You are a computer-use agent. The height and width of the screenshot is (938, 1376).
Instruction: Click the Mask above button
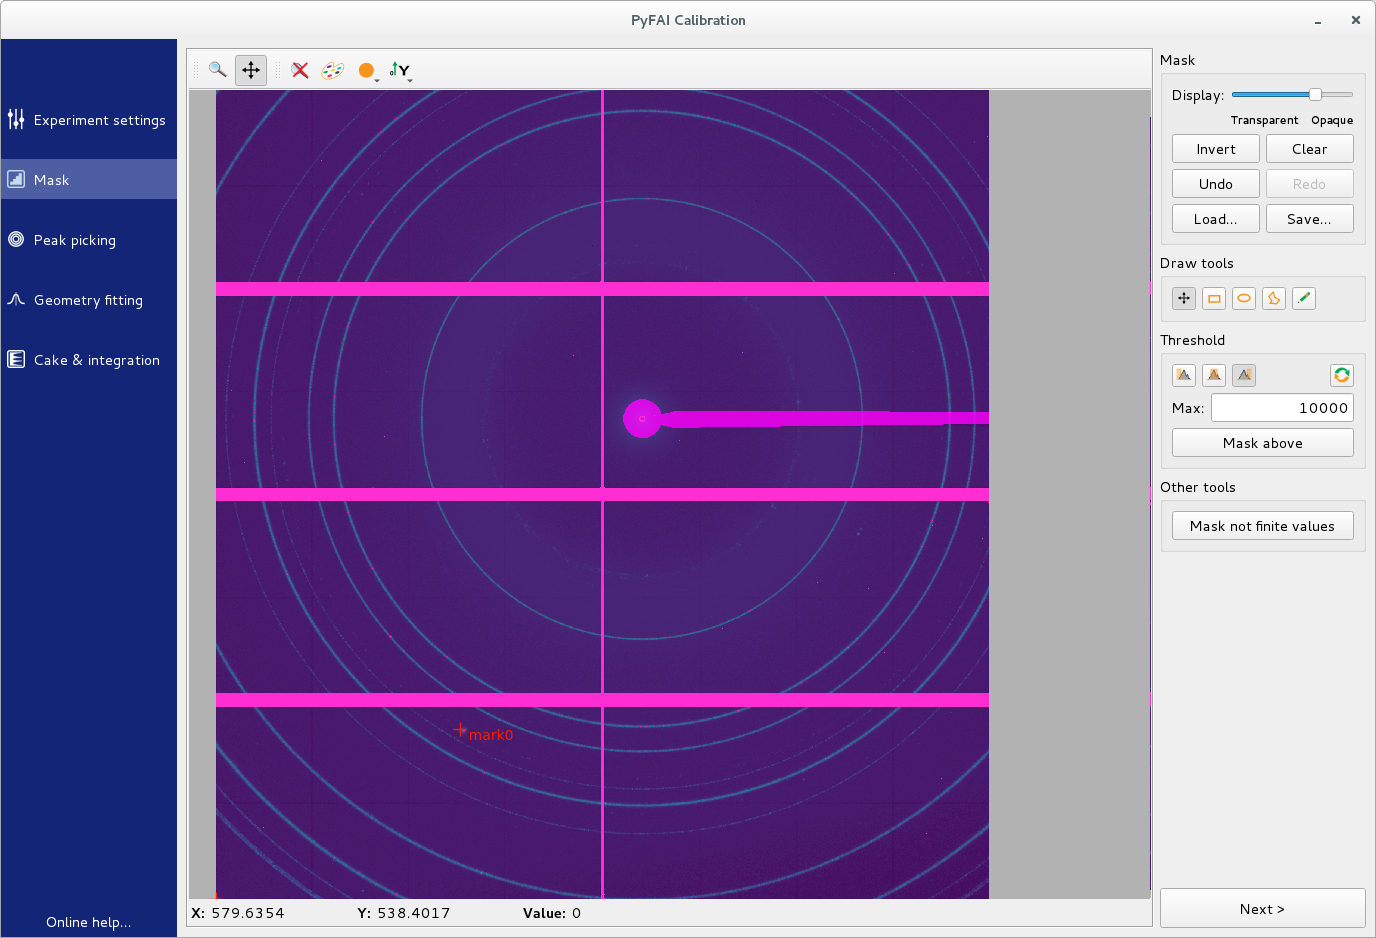(1262, 442)
